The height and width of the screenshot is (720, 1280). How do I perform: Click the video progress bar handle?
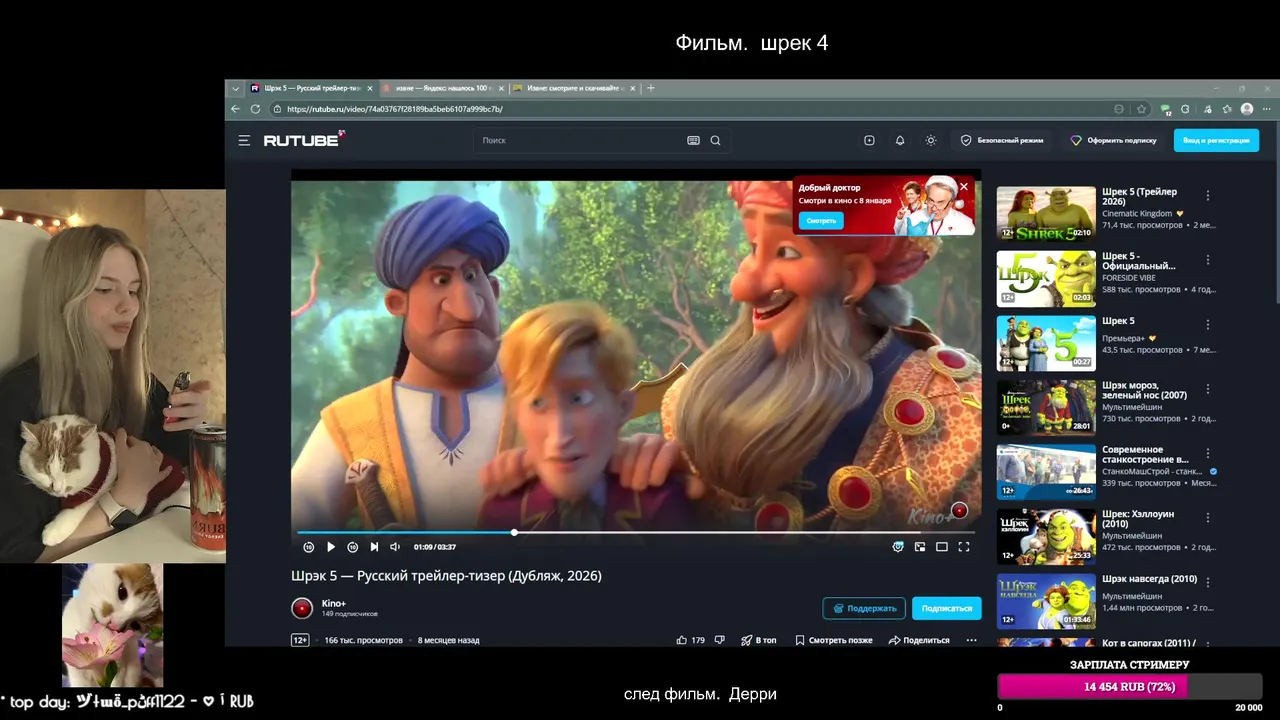tap(514, 532)
